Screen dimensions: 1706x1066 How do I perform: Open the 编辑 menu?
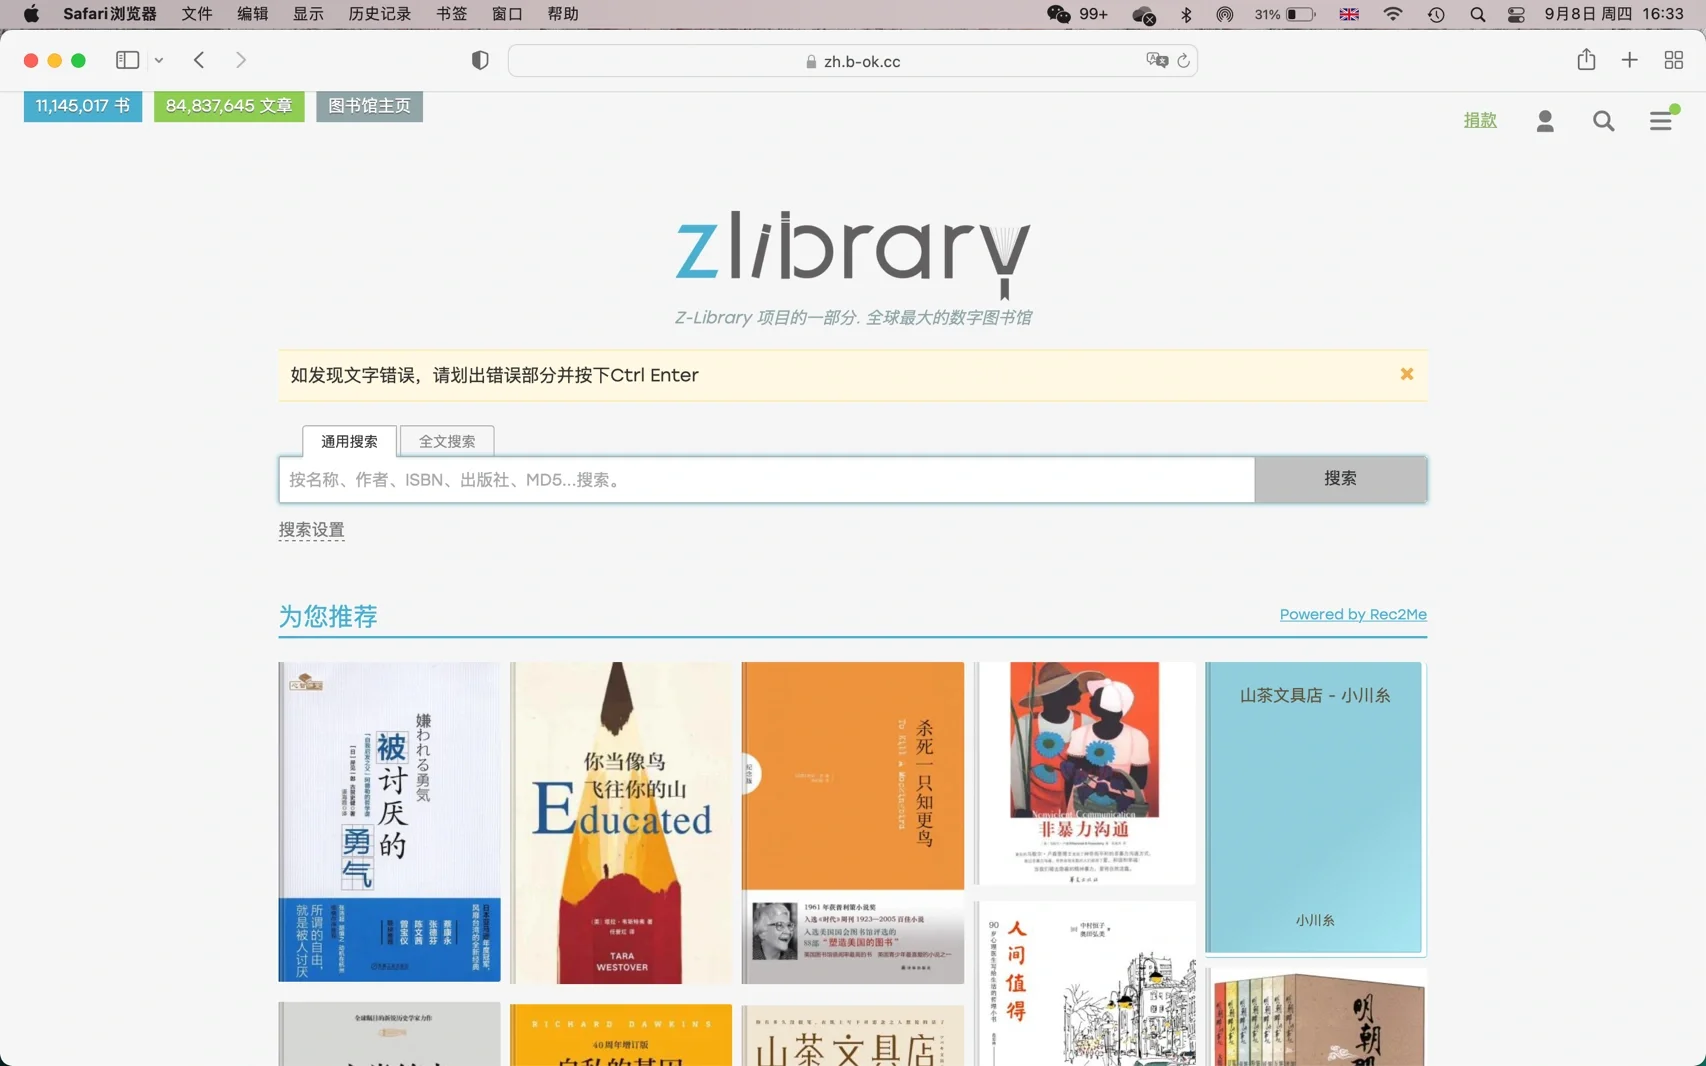pos(252,14)
